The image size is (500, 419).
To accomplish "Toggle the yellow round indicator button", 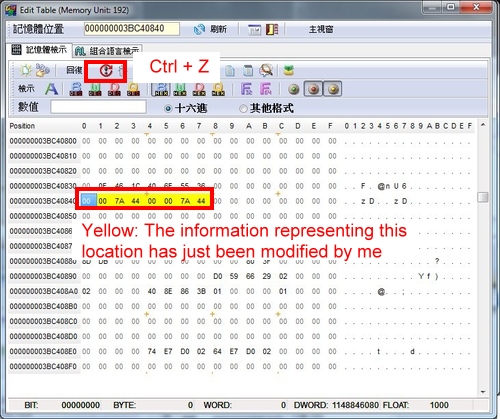I will [x=333, y=89].
